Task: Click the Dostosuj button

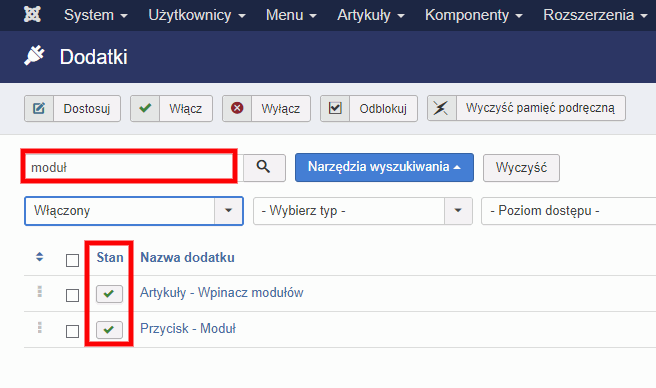Action: 72,108
